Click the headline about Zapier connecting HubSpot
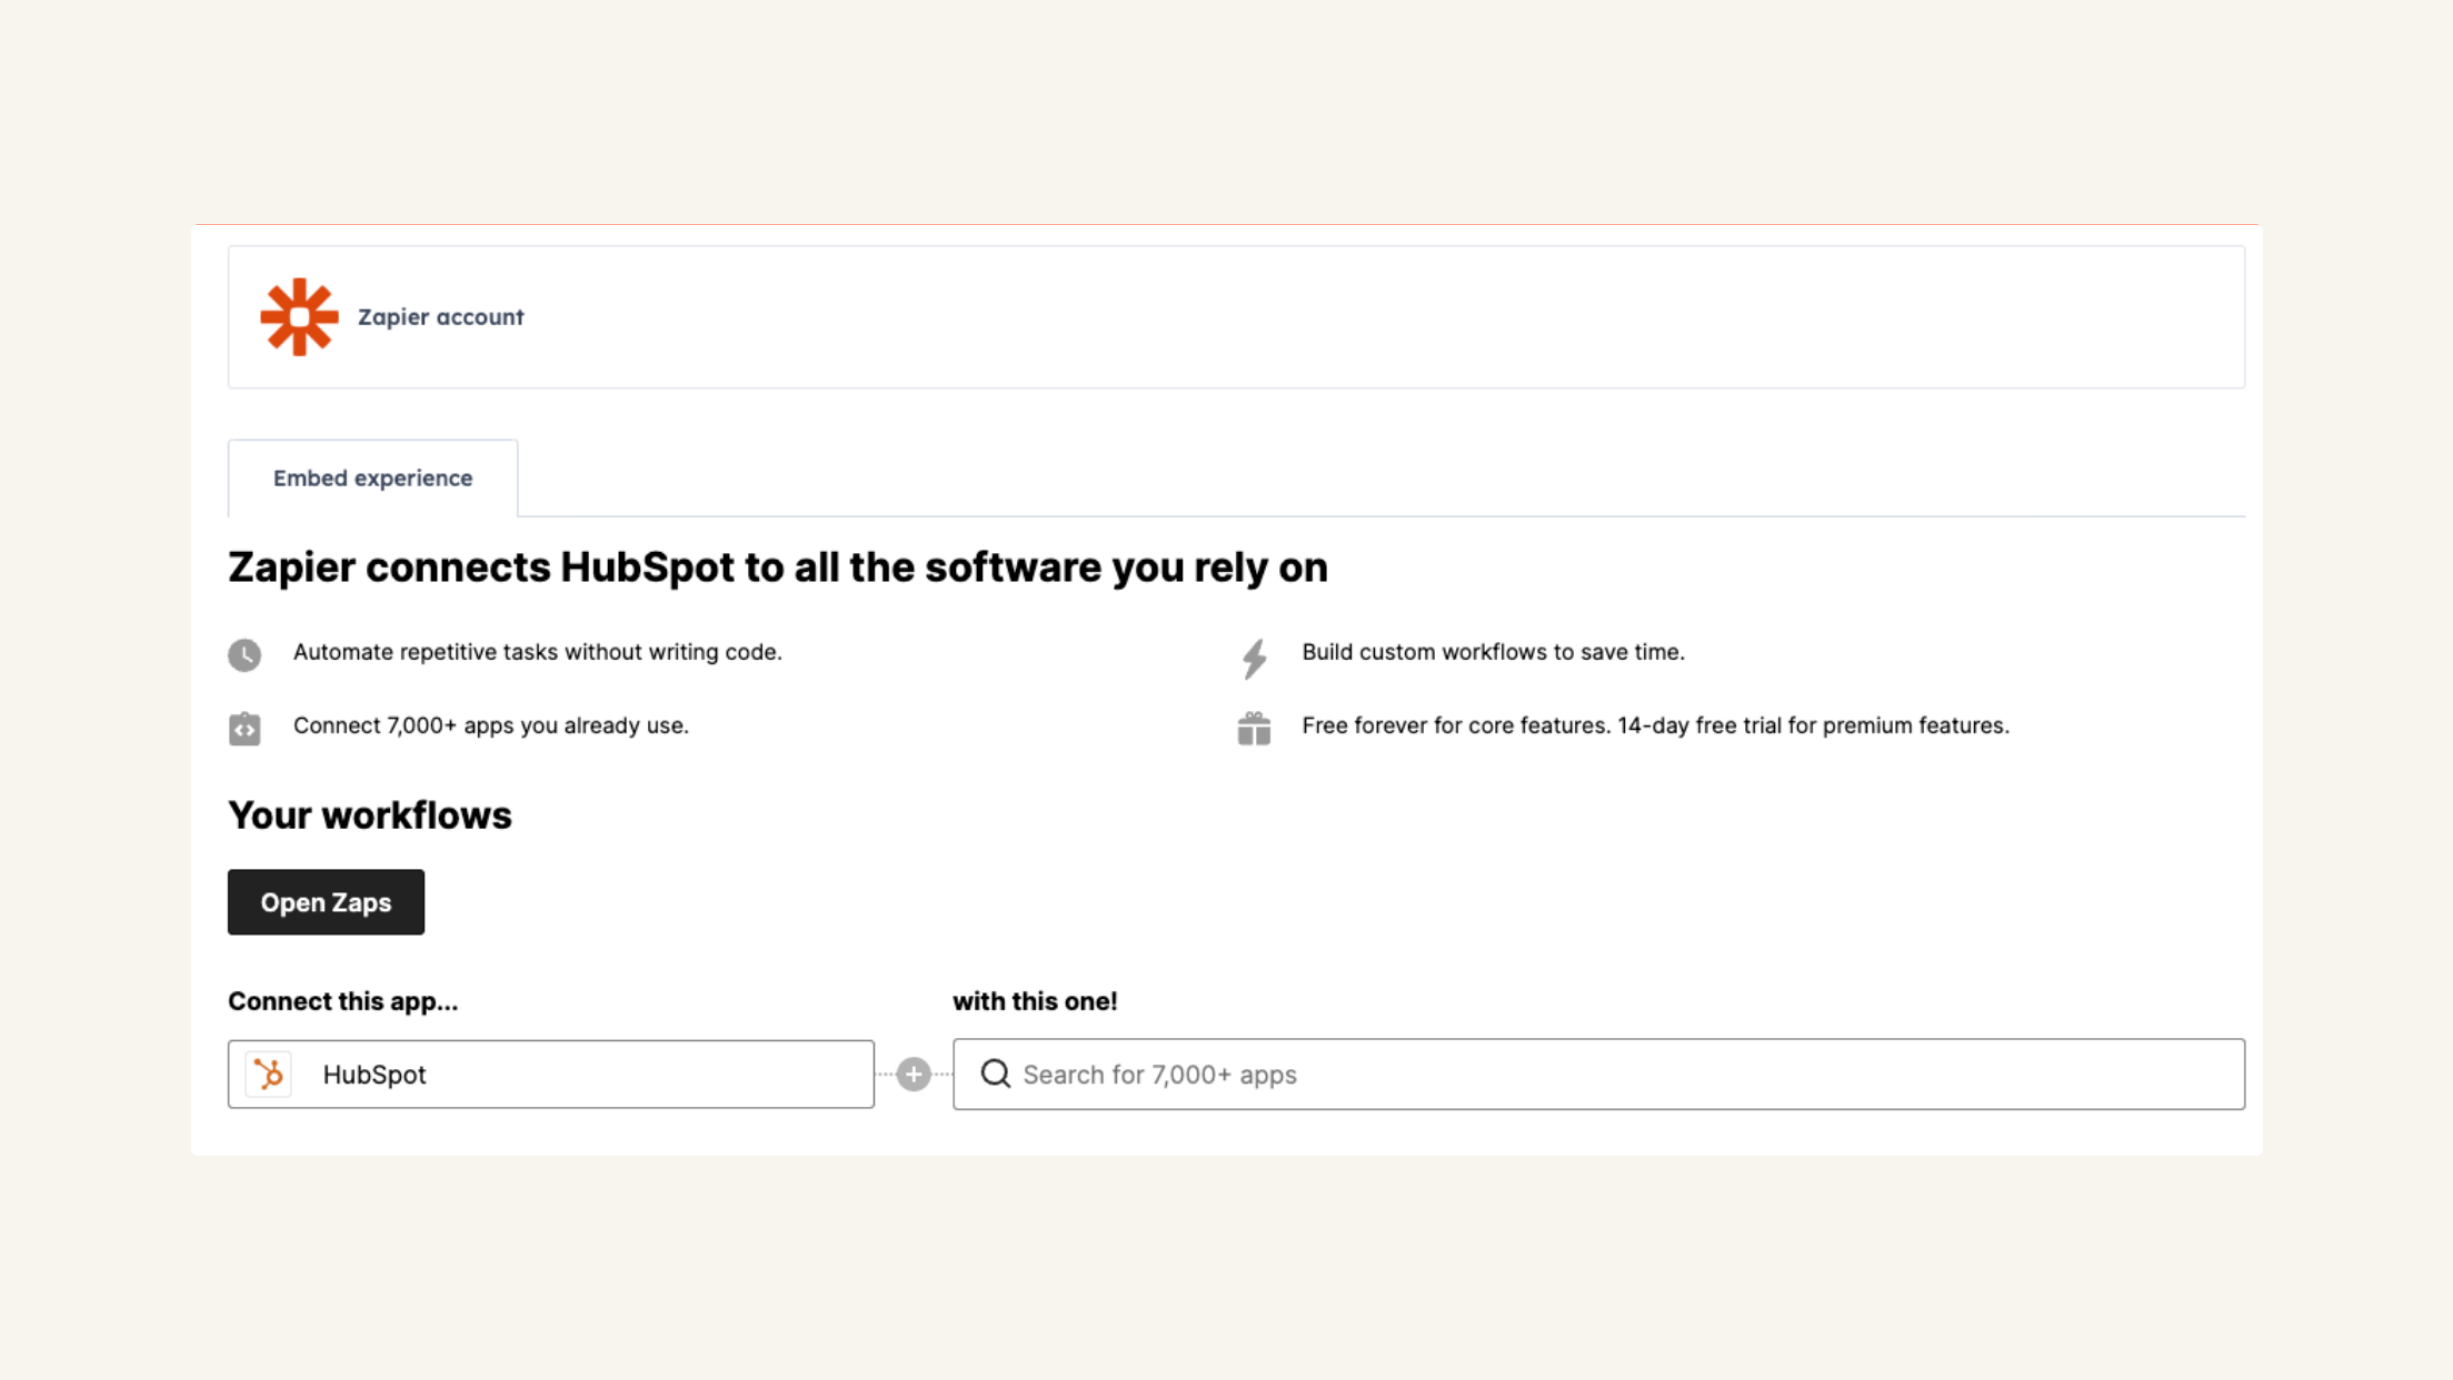Image resolution: width=2453 pixels, height=1380 pixels. click(x=777, y=566)
